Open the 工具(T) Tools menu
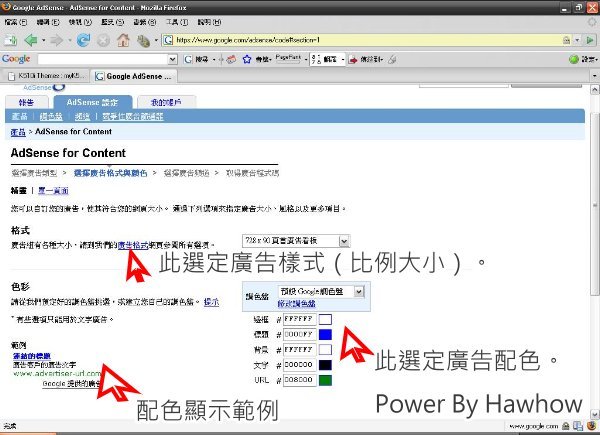This screenshot has width=600, height=435. 177,22
